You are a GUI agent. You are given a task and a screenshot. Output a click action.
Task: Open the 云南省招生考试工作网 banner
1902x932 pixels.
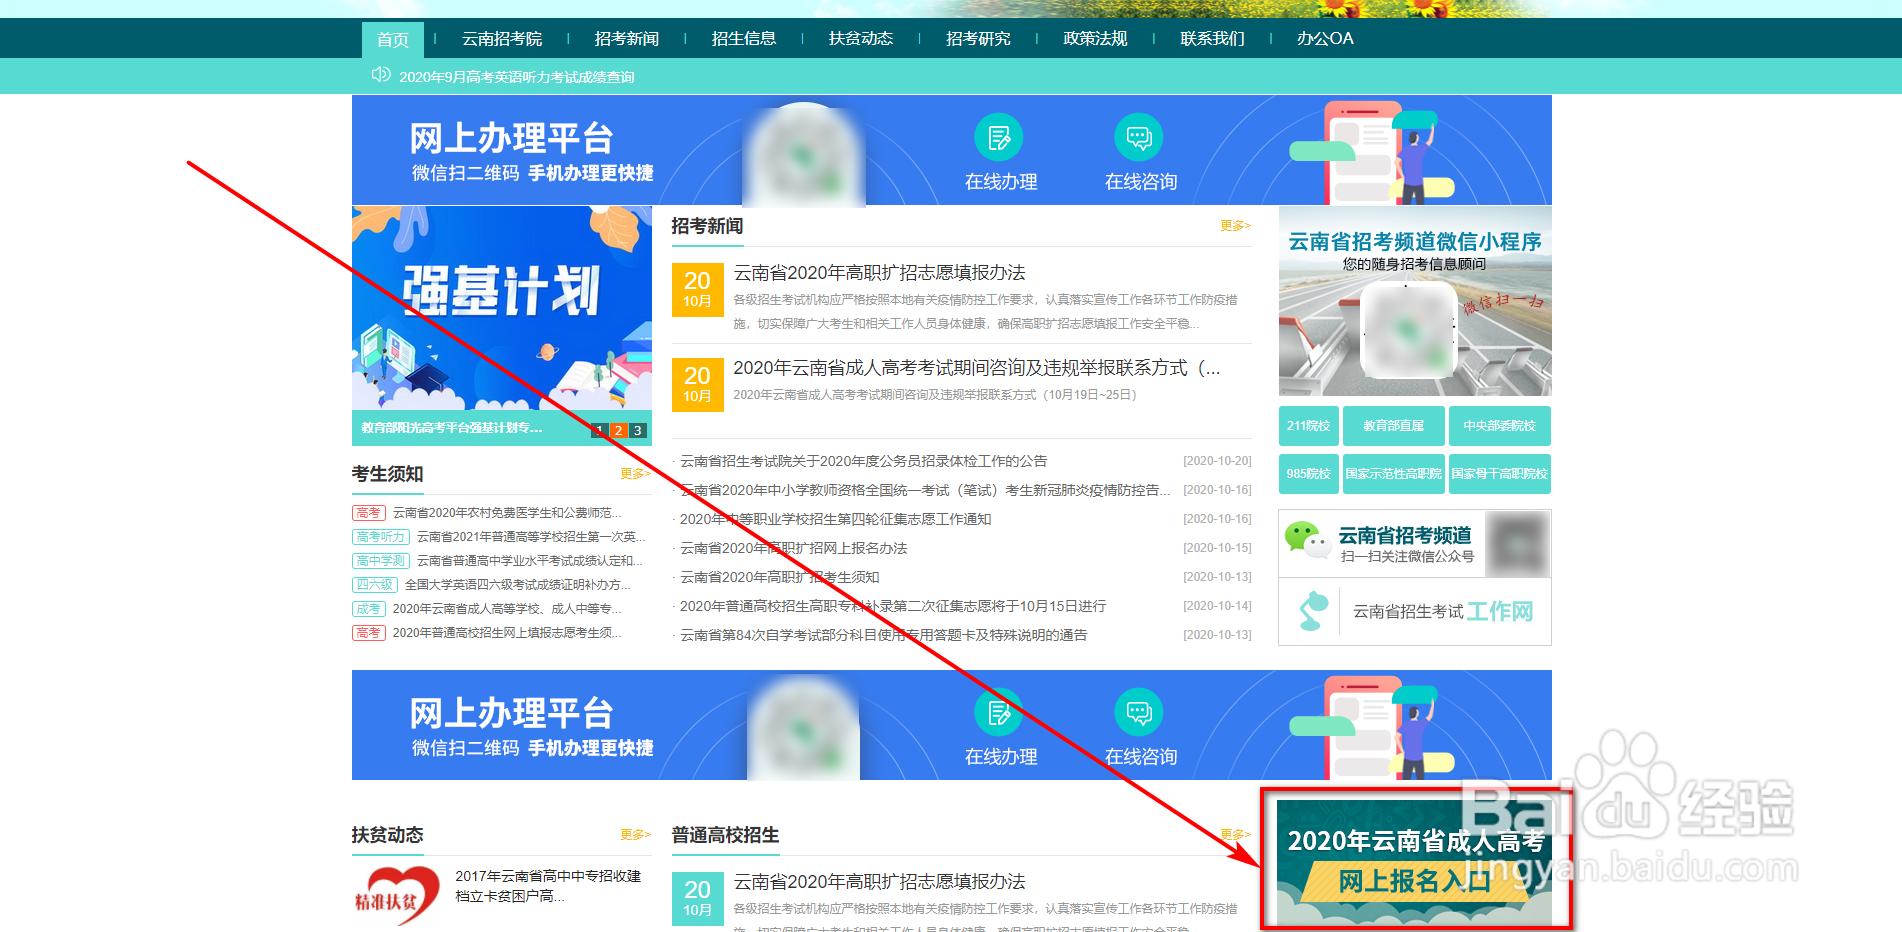(x=1415, y=612)
